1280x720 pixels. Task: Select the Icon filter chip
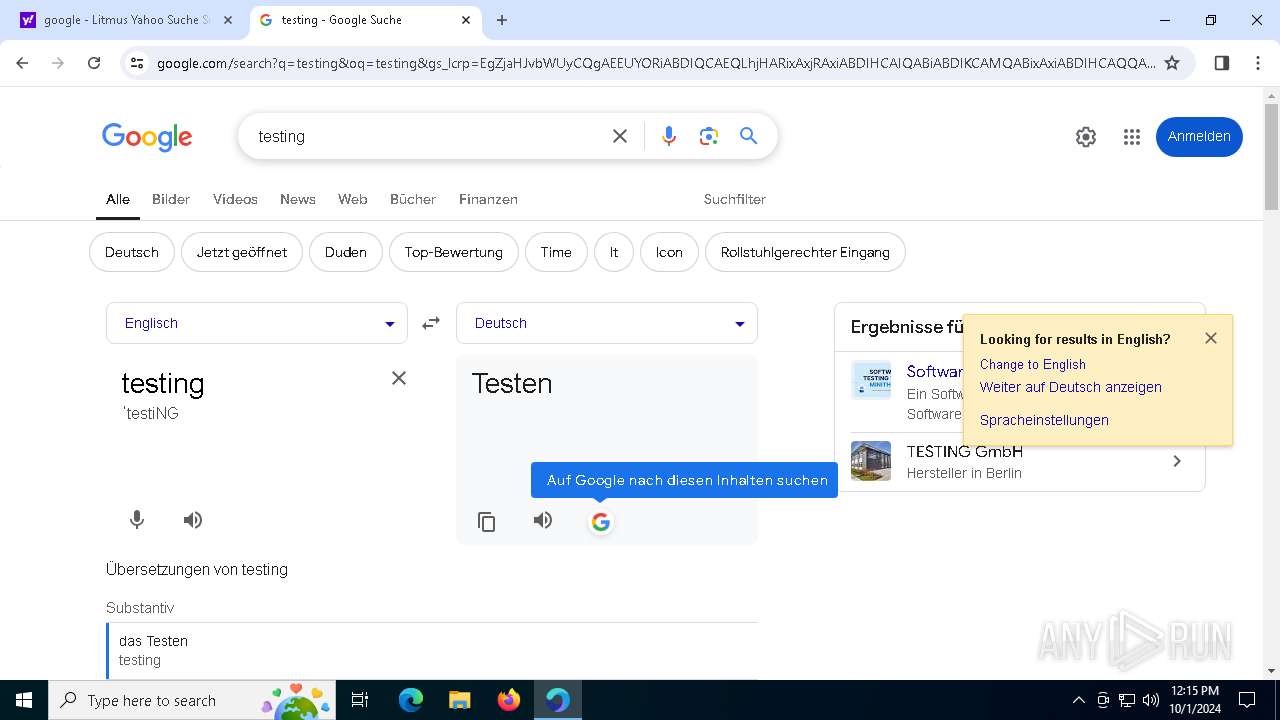coord(669,252)
